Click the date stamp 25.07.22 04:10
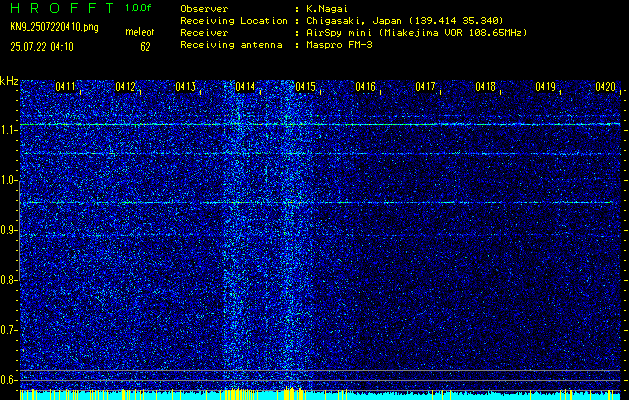The width and height of the screenshot is (629, 400). pyautogui.click(x=42, y=47)
